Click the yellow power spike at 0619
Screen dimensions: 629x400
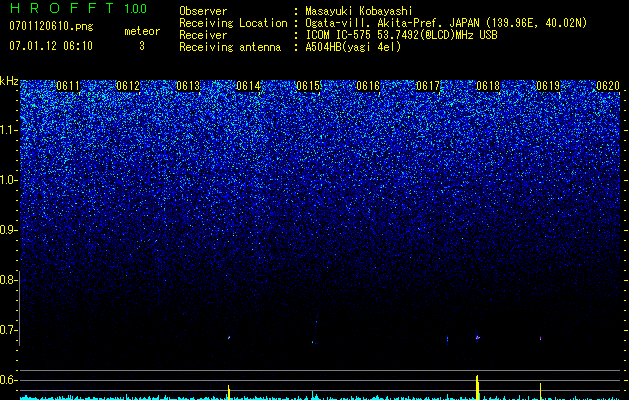point(540,392)
